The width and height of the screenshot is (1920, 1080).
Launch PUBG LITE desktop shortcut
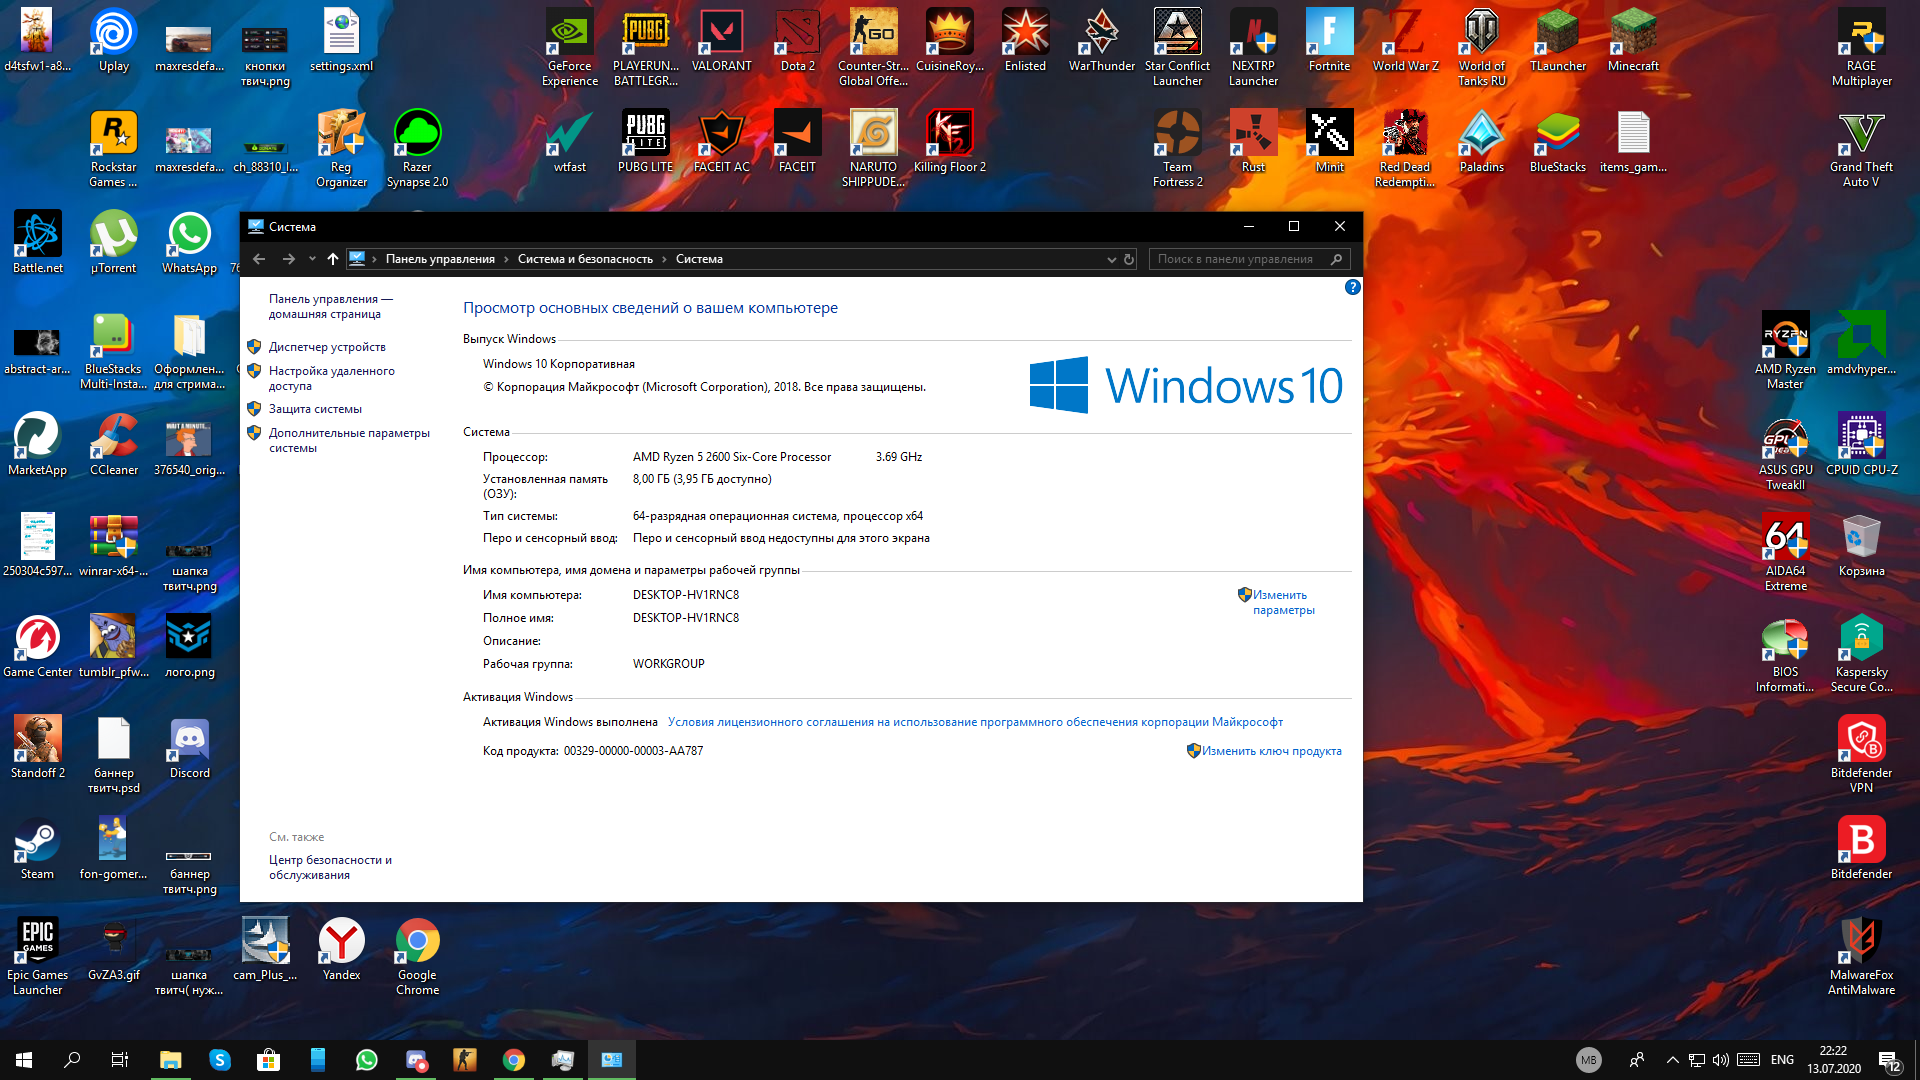(x=645, y=141)
